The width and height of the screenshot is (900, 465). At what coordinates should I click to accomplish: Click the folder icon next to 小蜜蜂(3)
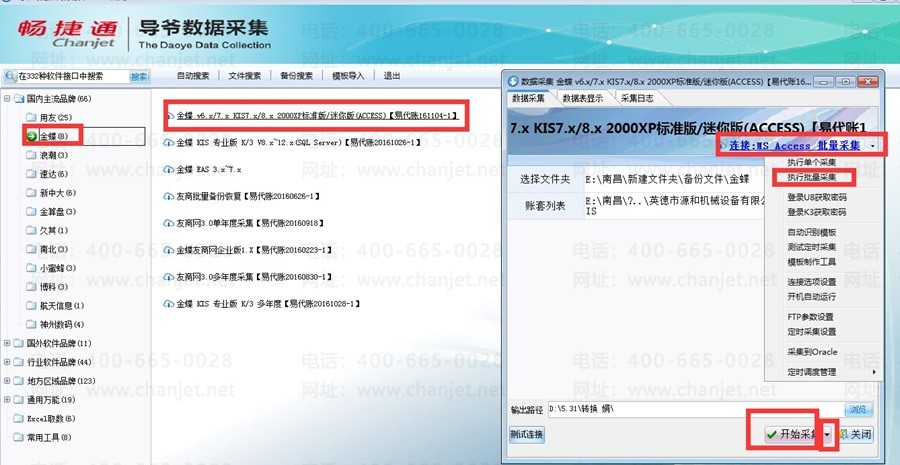coord(31,268)
